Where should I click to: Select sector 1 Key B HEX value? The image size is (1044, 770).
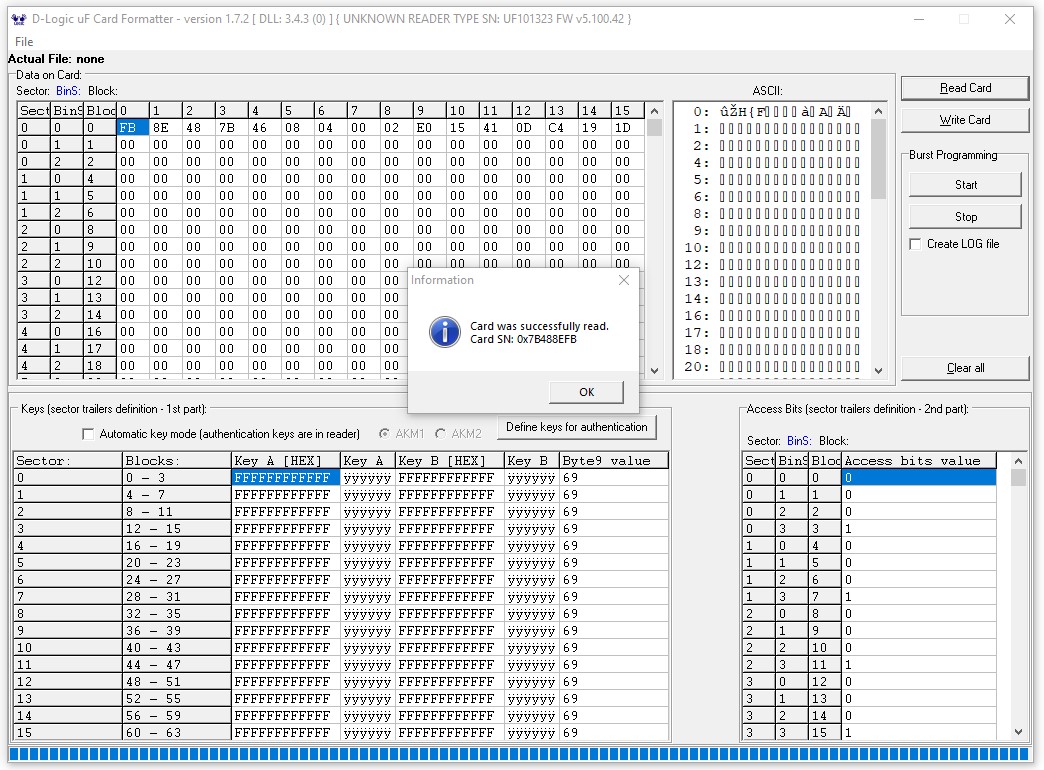[449, 495]
